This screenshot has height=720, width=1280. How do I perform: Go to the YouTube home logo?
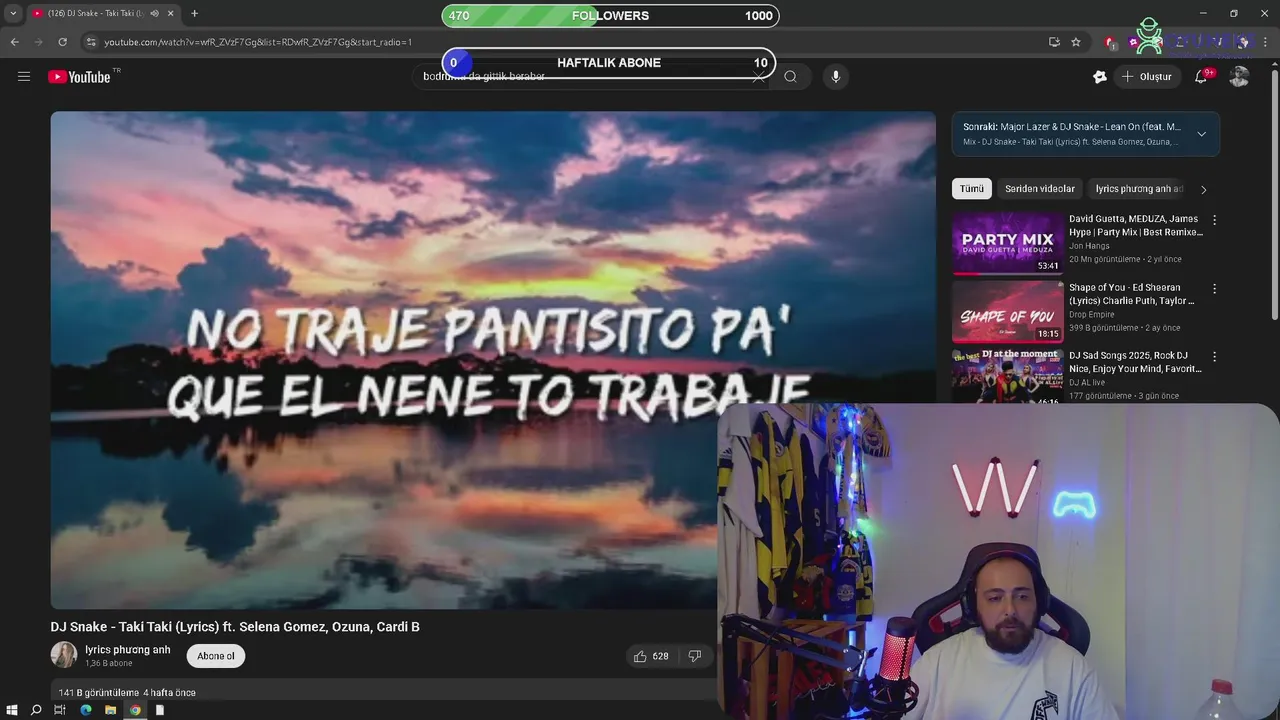click(x=79, y=77)
